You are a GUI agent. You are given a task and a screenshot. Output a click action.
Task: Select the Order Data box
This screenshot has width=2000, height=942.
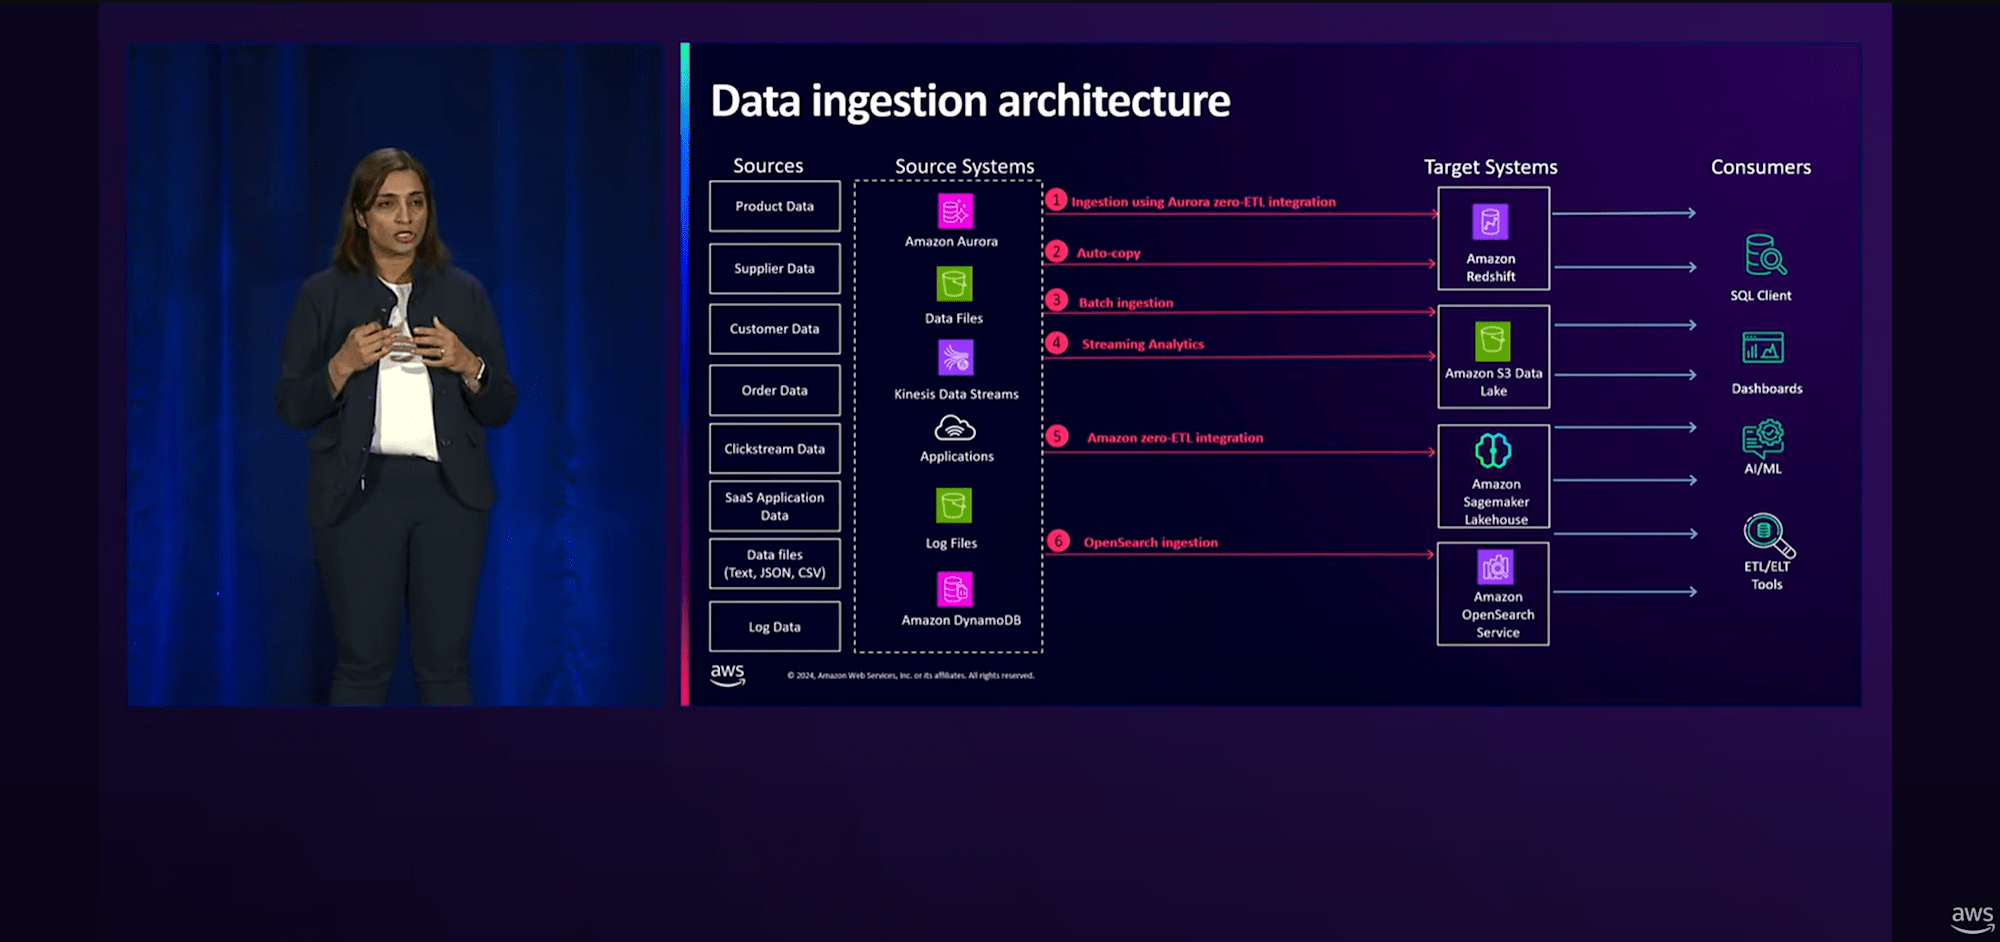pyautogui.click(x=775, y=390)
